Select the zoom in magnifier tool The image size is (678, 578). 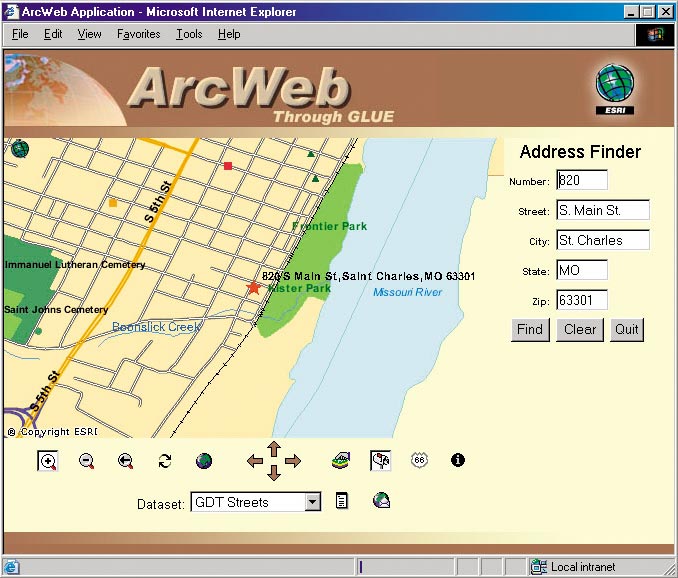(48, 461)
